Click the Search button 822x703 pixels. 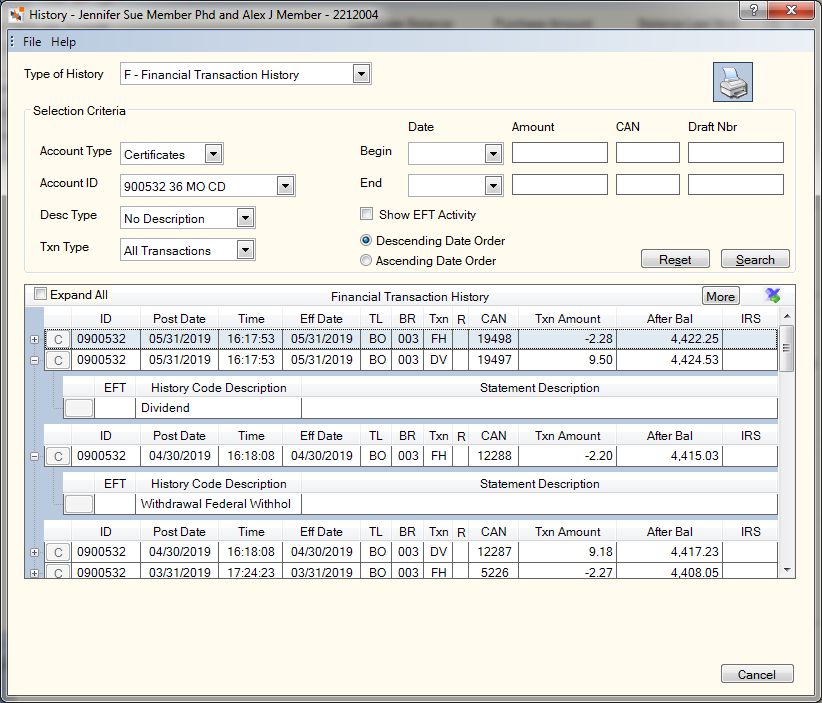(755, 259)
